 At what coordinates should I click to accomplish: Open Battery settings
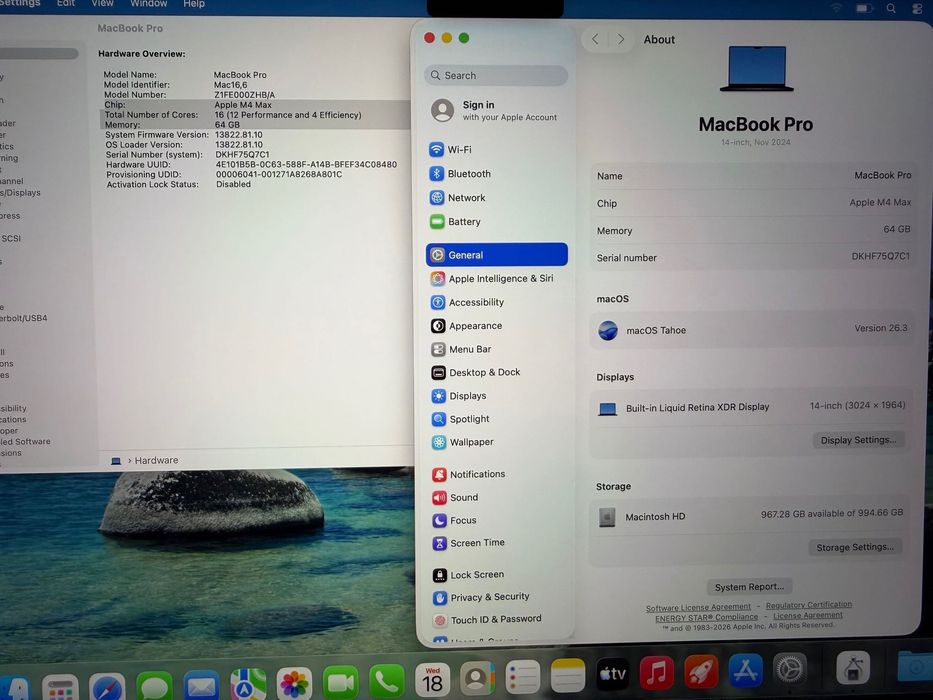496,221
